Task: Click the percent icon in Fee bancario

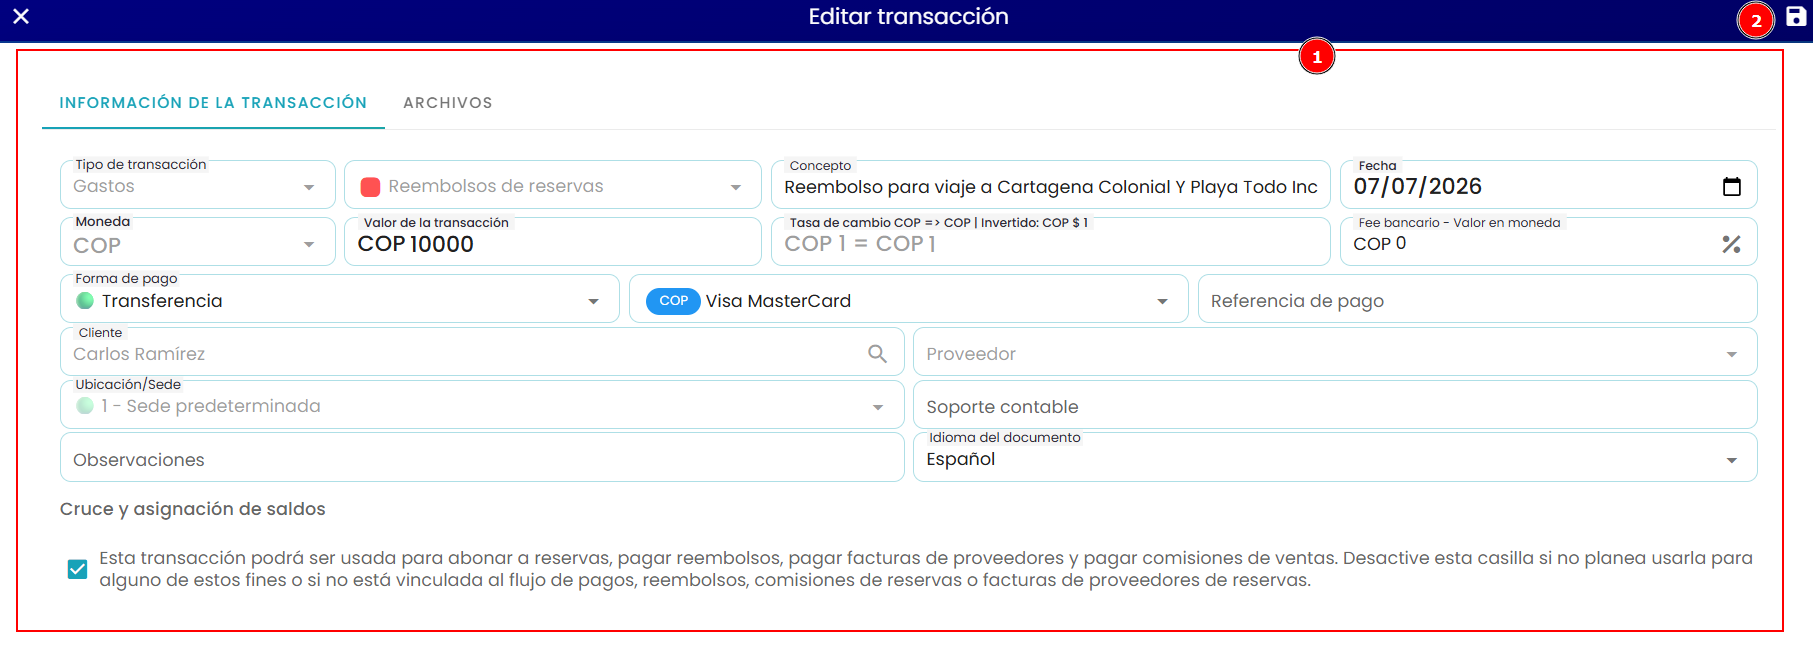Action: tap(1732, 244)
